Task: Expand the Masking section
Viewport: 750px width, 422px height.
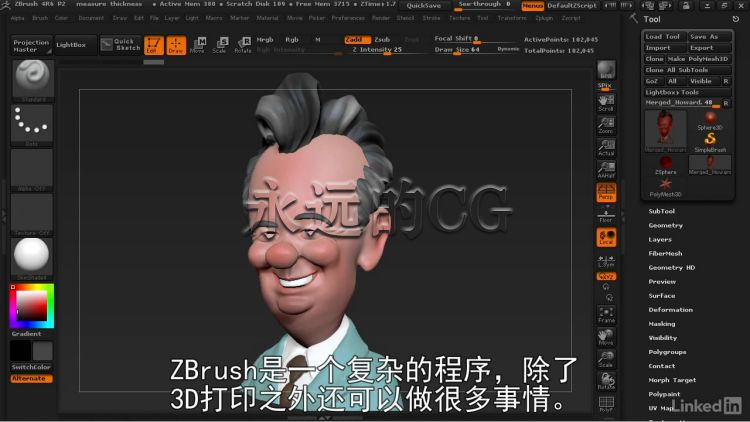Action: (x=662, y=324)
